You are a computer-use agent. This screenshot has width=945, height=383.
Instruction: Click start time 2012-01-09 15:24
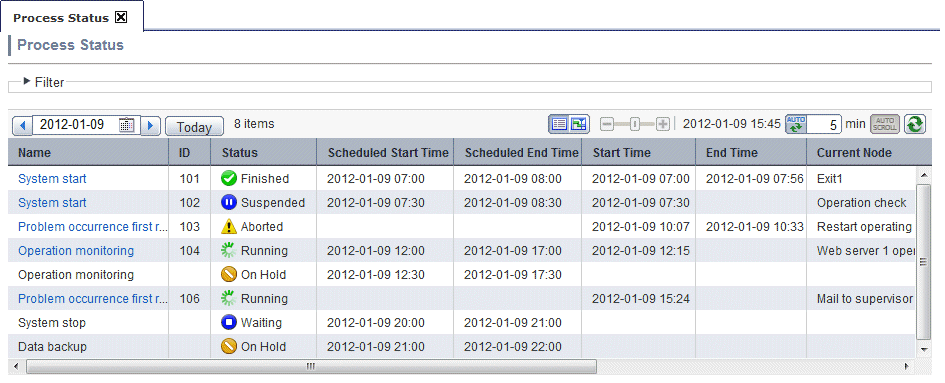click(641, 299)
